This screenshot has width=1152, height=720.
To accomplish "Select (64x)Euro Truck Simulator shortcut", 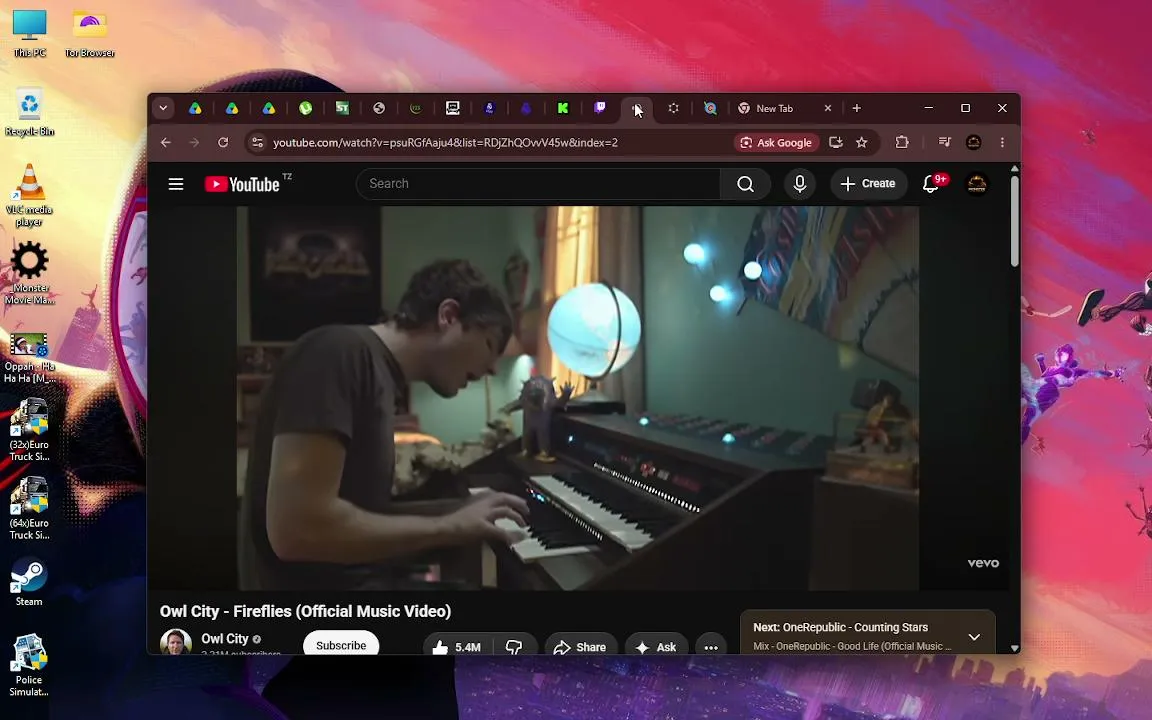I will pyautogui.click(x=29, y=508).
